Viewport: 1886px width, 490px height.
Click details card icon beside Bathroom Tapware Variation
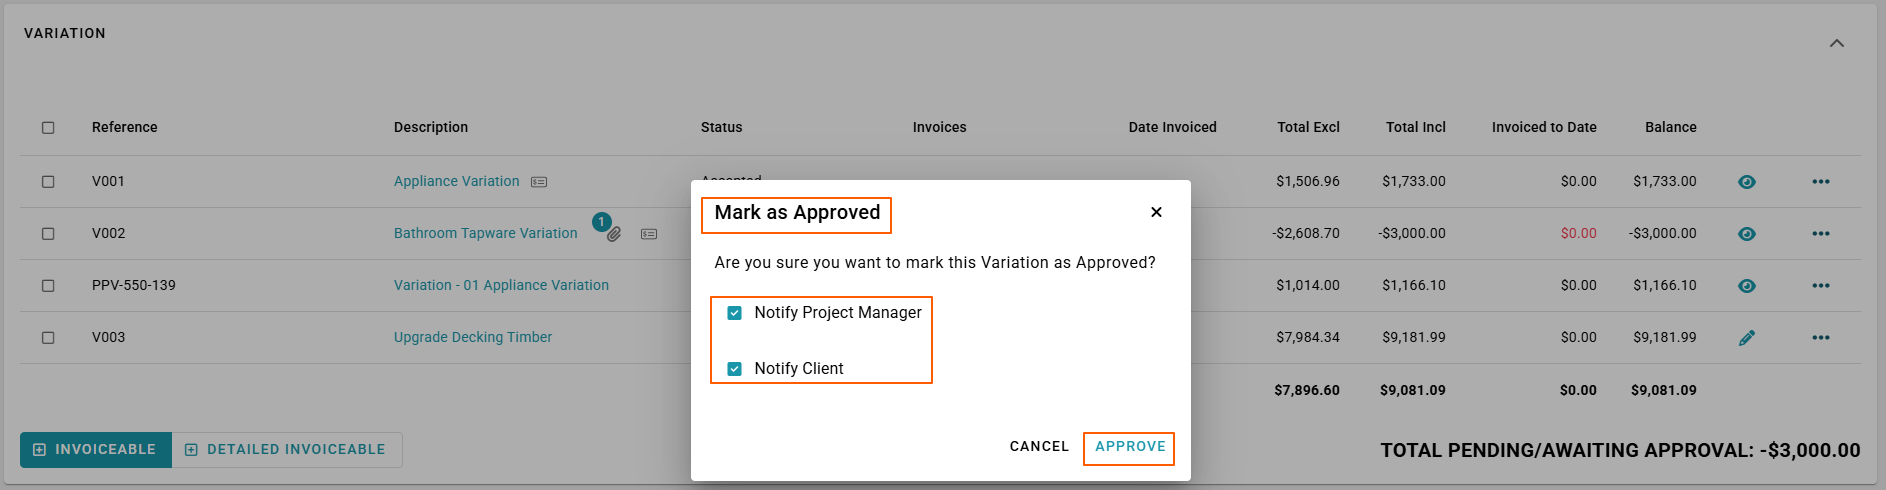click(649, 234)
